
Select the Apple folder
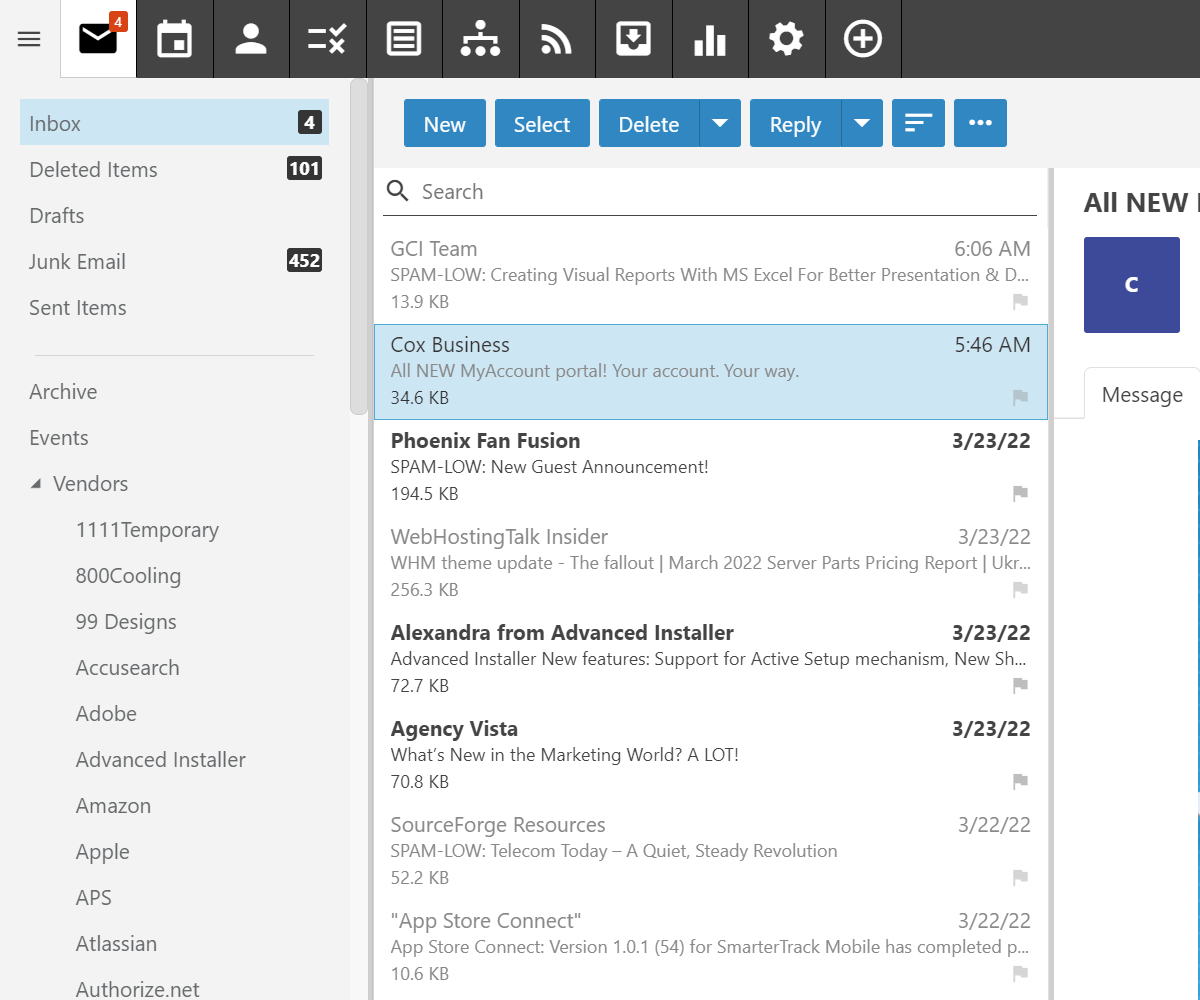[x=103, y=851]
